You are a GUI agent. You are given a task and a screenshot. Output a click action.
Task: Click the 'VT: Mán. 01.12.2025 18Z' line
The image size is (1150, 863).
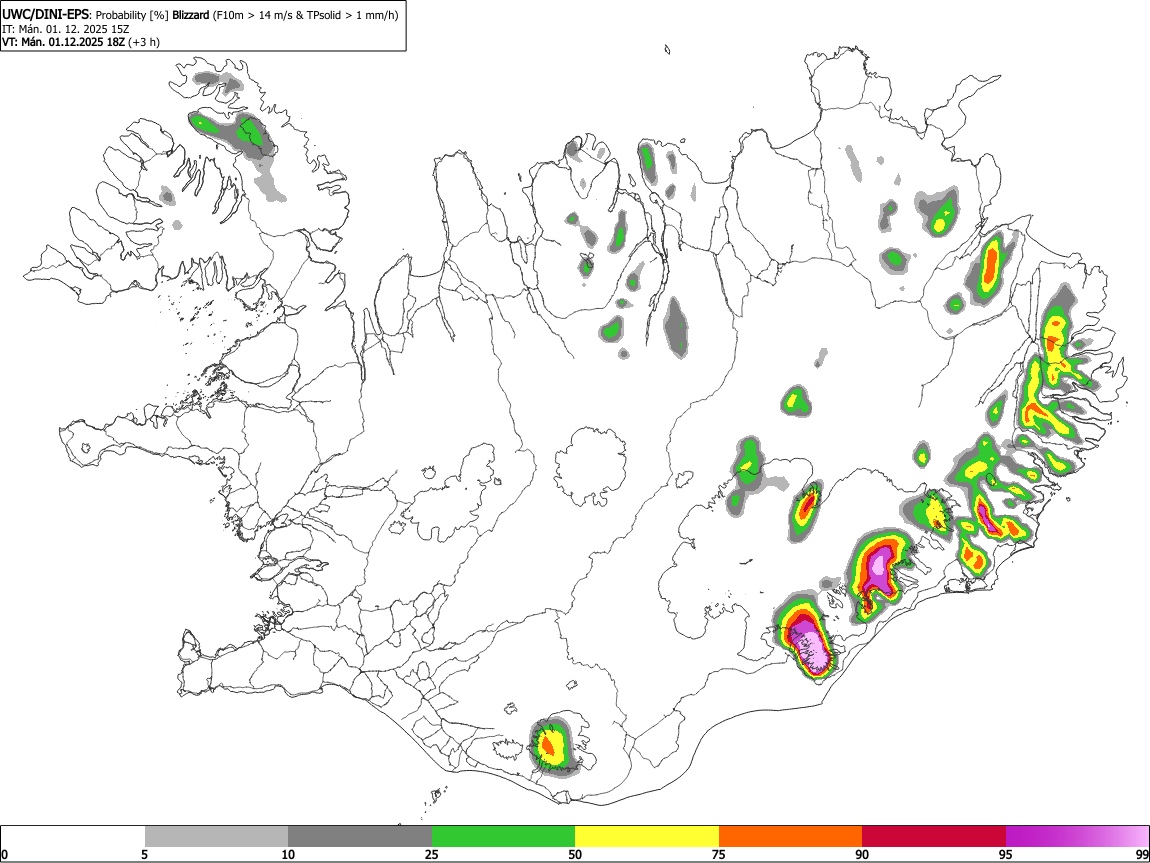click(x=63, y=42)
